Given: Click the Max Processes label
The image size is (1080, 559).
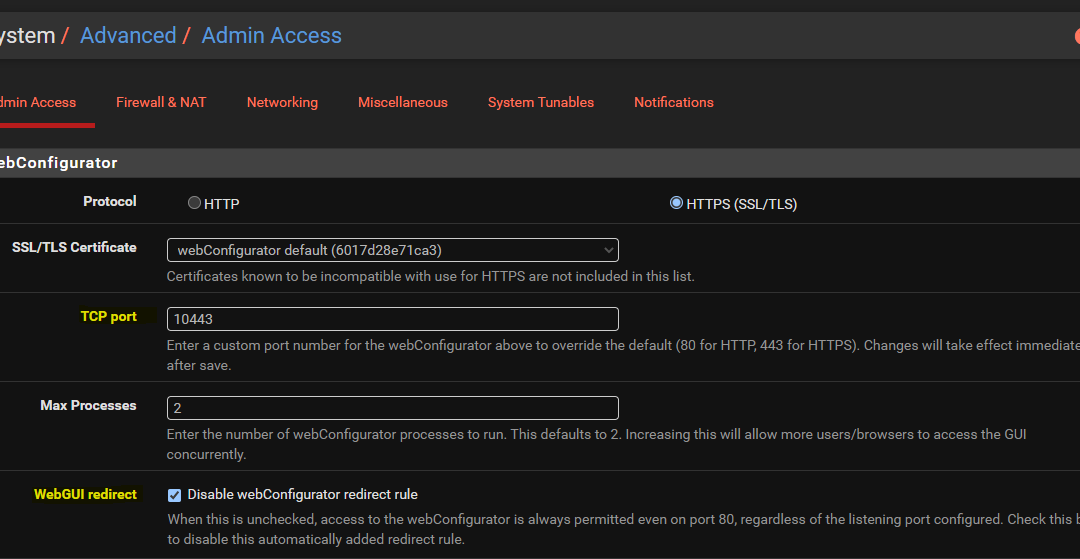Looking at the screenshot, I should coord(88,405).
